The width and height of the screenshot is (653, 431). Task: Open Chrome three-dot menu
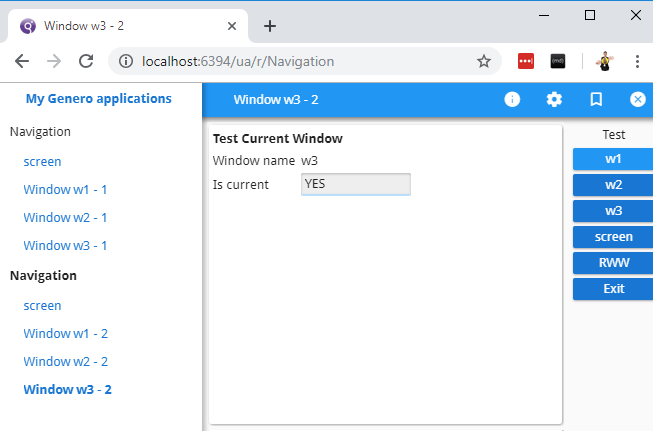637,61
